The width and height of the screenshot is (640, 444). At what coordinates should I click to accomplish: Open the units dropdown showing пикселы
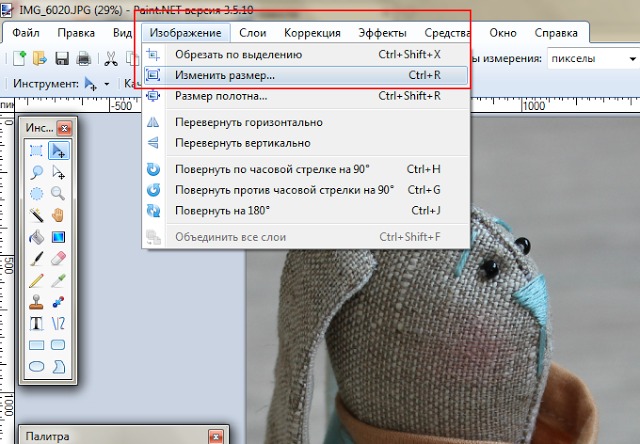pos(593,59)
